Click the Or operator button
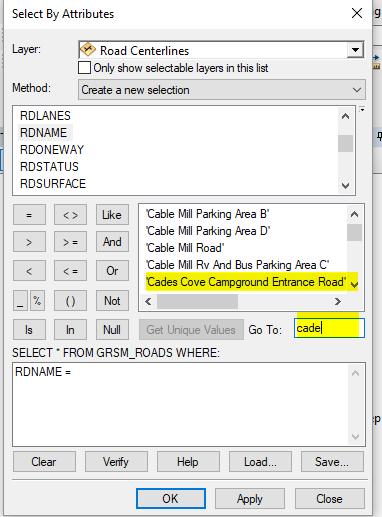 pyautogui.click(x=112, y=271)
